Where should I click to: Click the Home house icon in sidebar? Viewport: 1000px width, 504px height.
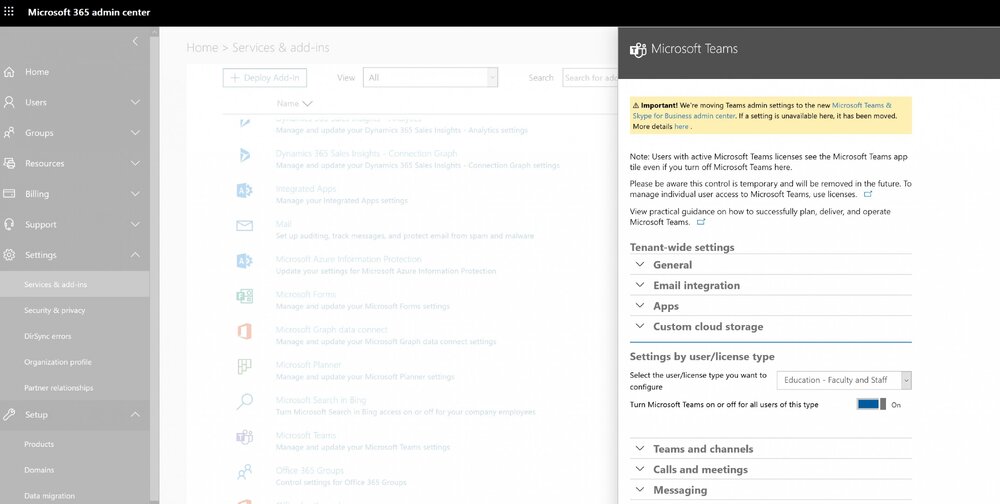pyautogui.click(x=9, y=72)
